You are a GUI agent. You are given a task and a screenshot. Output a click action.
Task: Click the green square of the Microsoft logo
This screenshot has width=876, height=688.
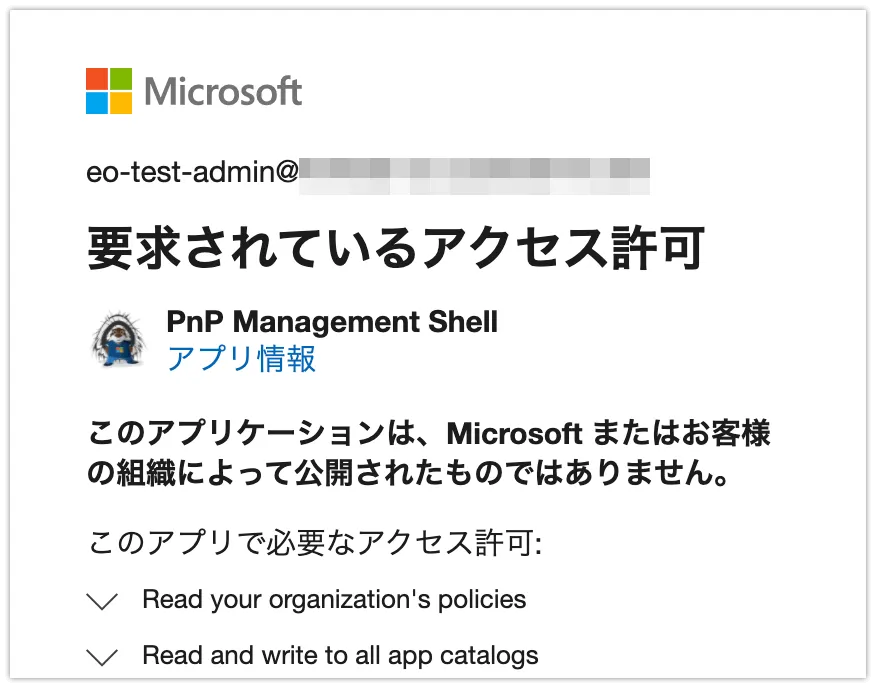(121, 79)
